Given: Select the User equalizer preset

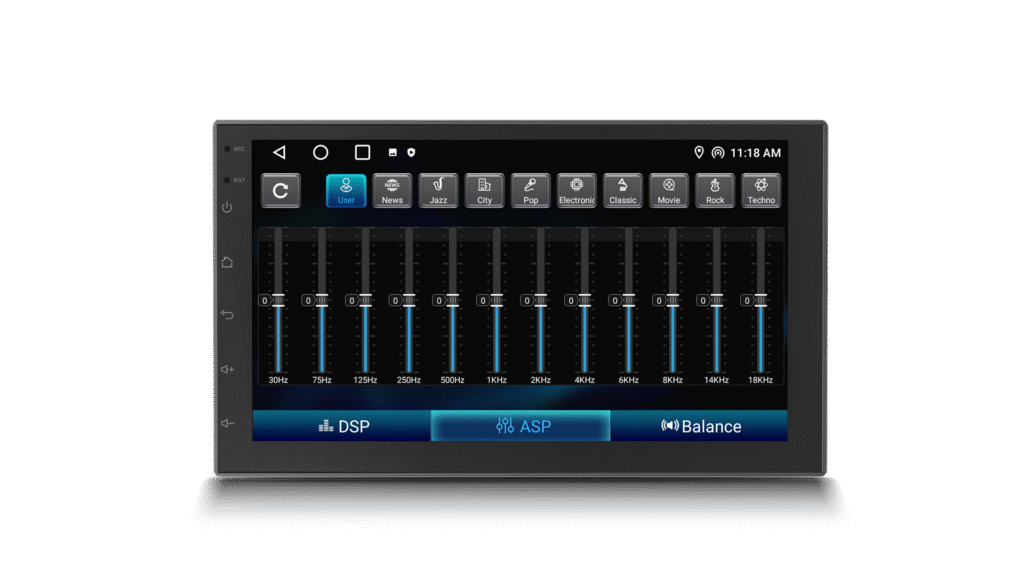Looking at the screenshot, I should point(346,190).
